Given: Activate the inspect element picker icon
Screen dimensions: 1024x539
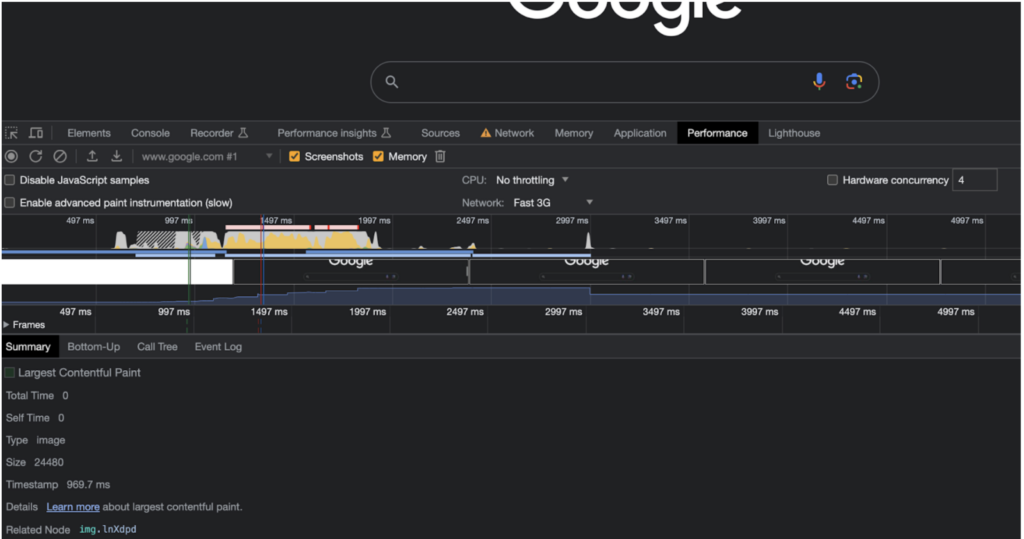Looking at the screenshot, I should [x=12, y=133].
